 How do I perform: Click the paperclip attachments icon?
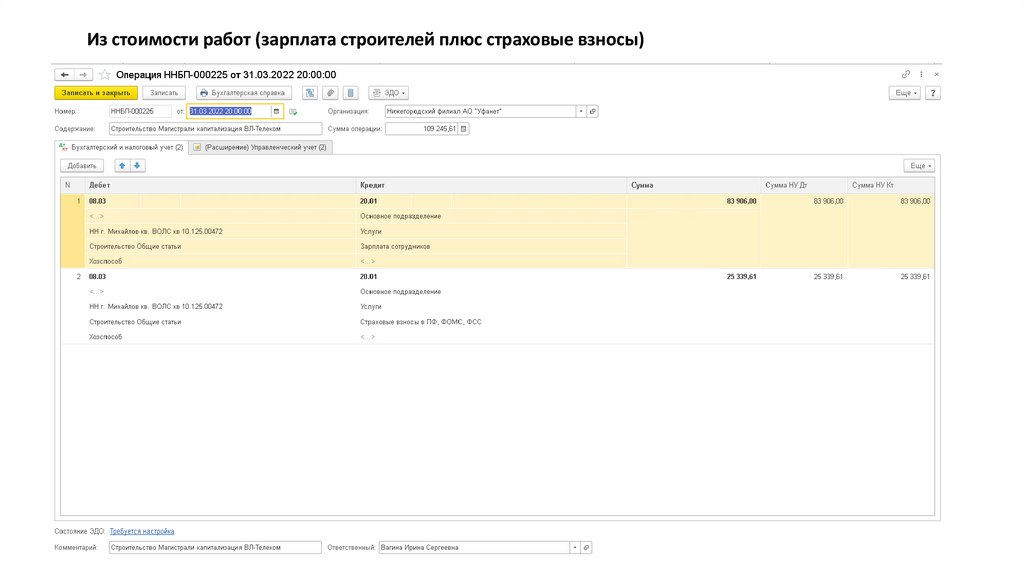point(331,92)
